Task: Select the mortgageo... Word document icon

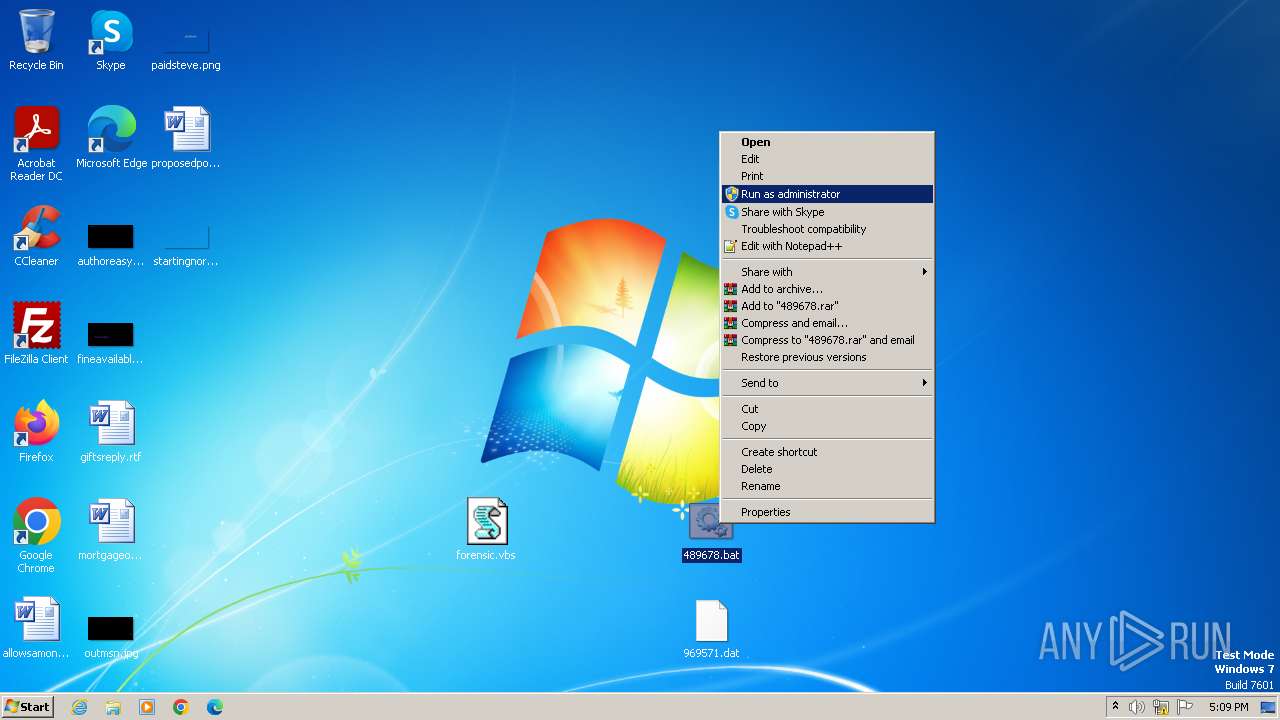Action: coord(111,529)
